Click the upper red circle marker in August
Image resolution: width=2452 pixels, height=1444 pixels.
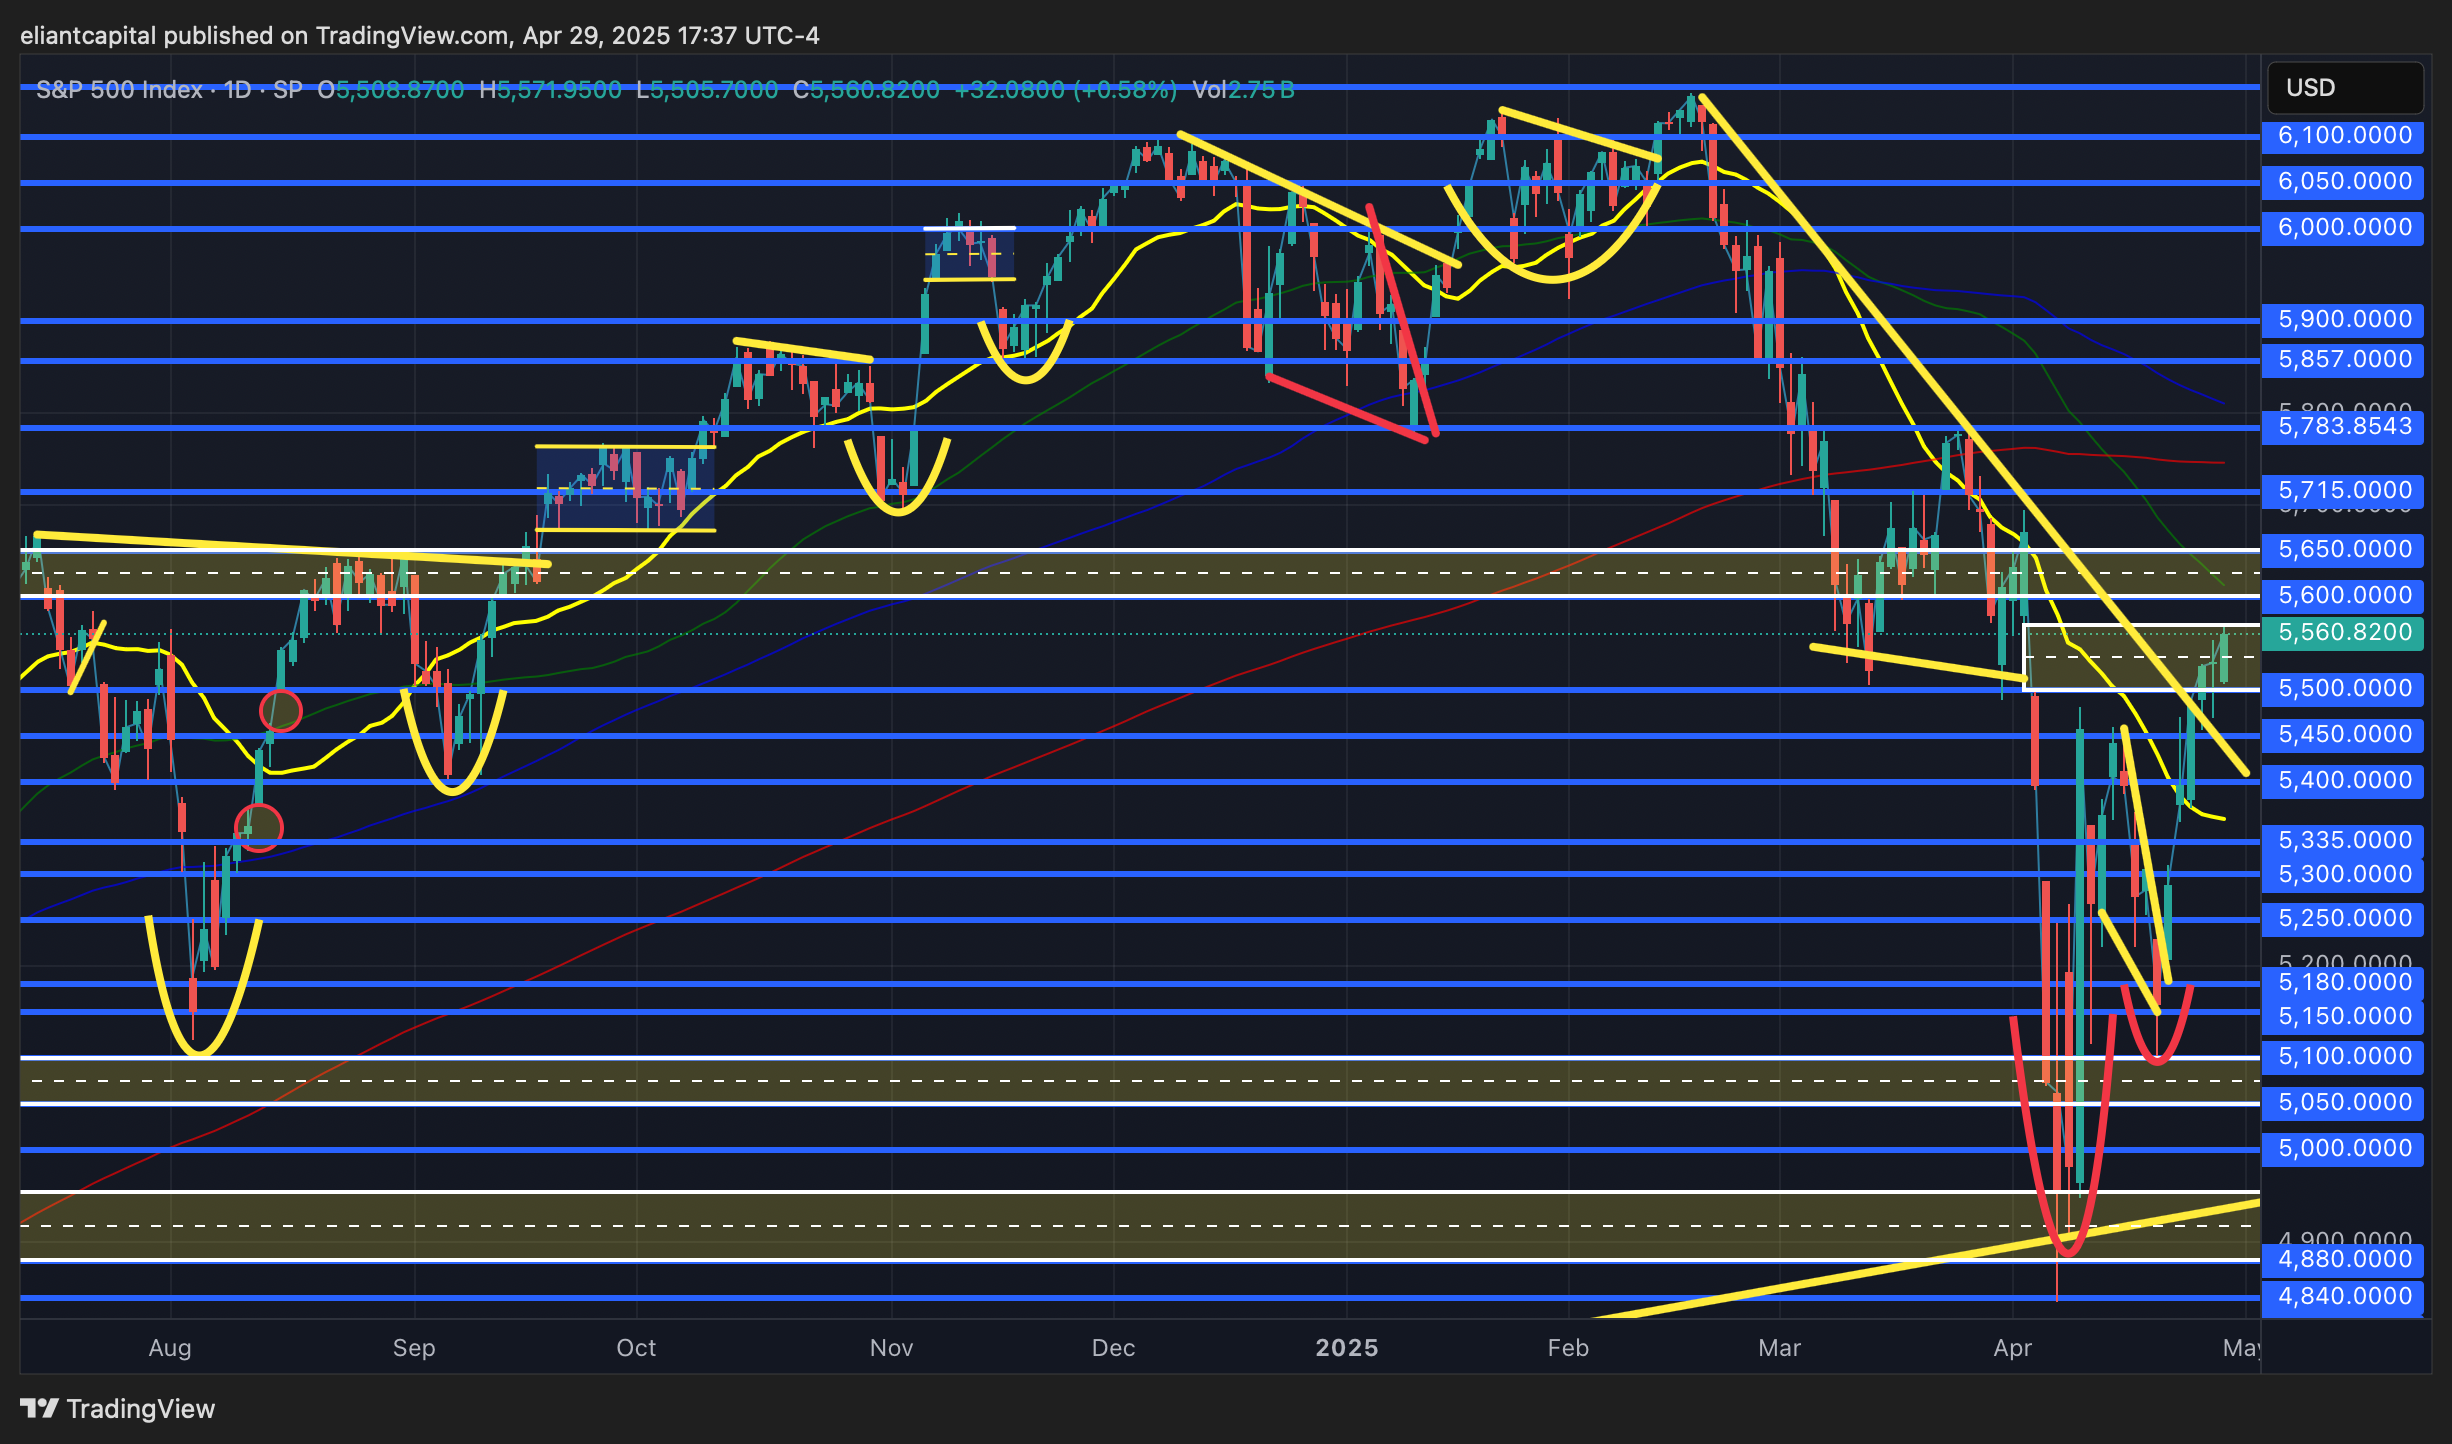point(280,711)
